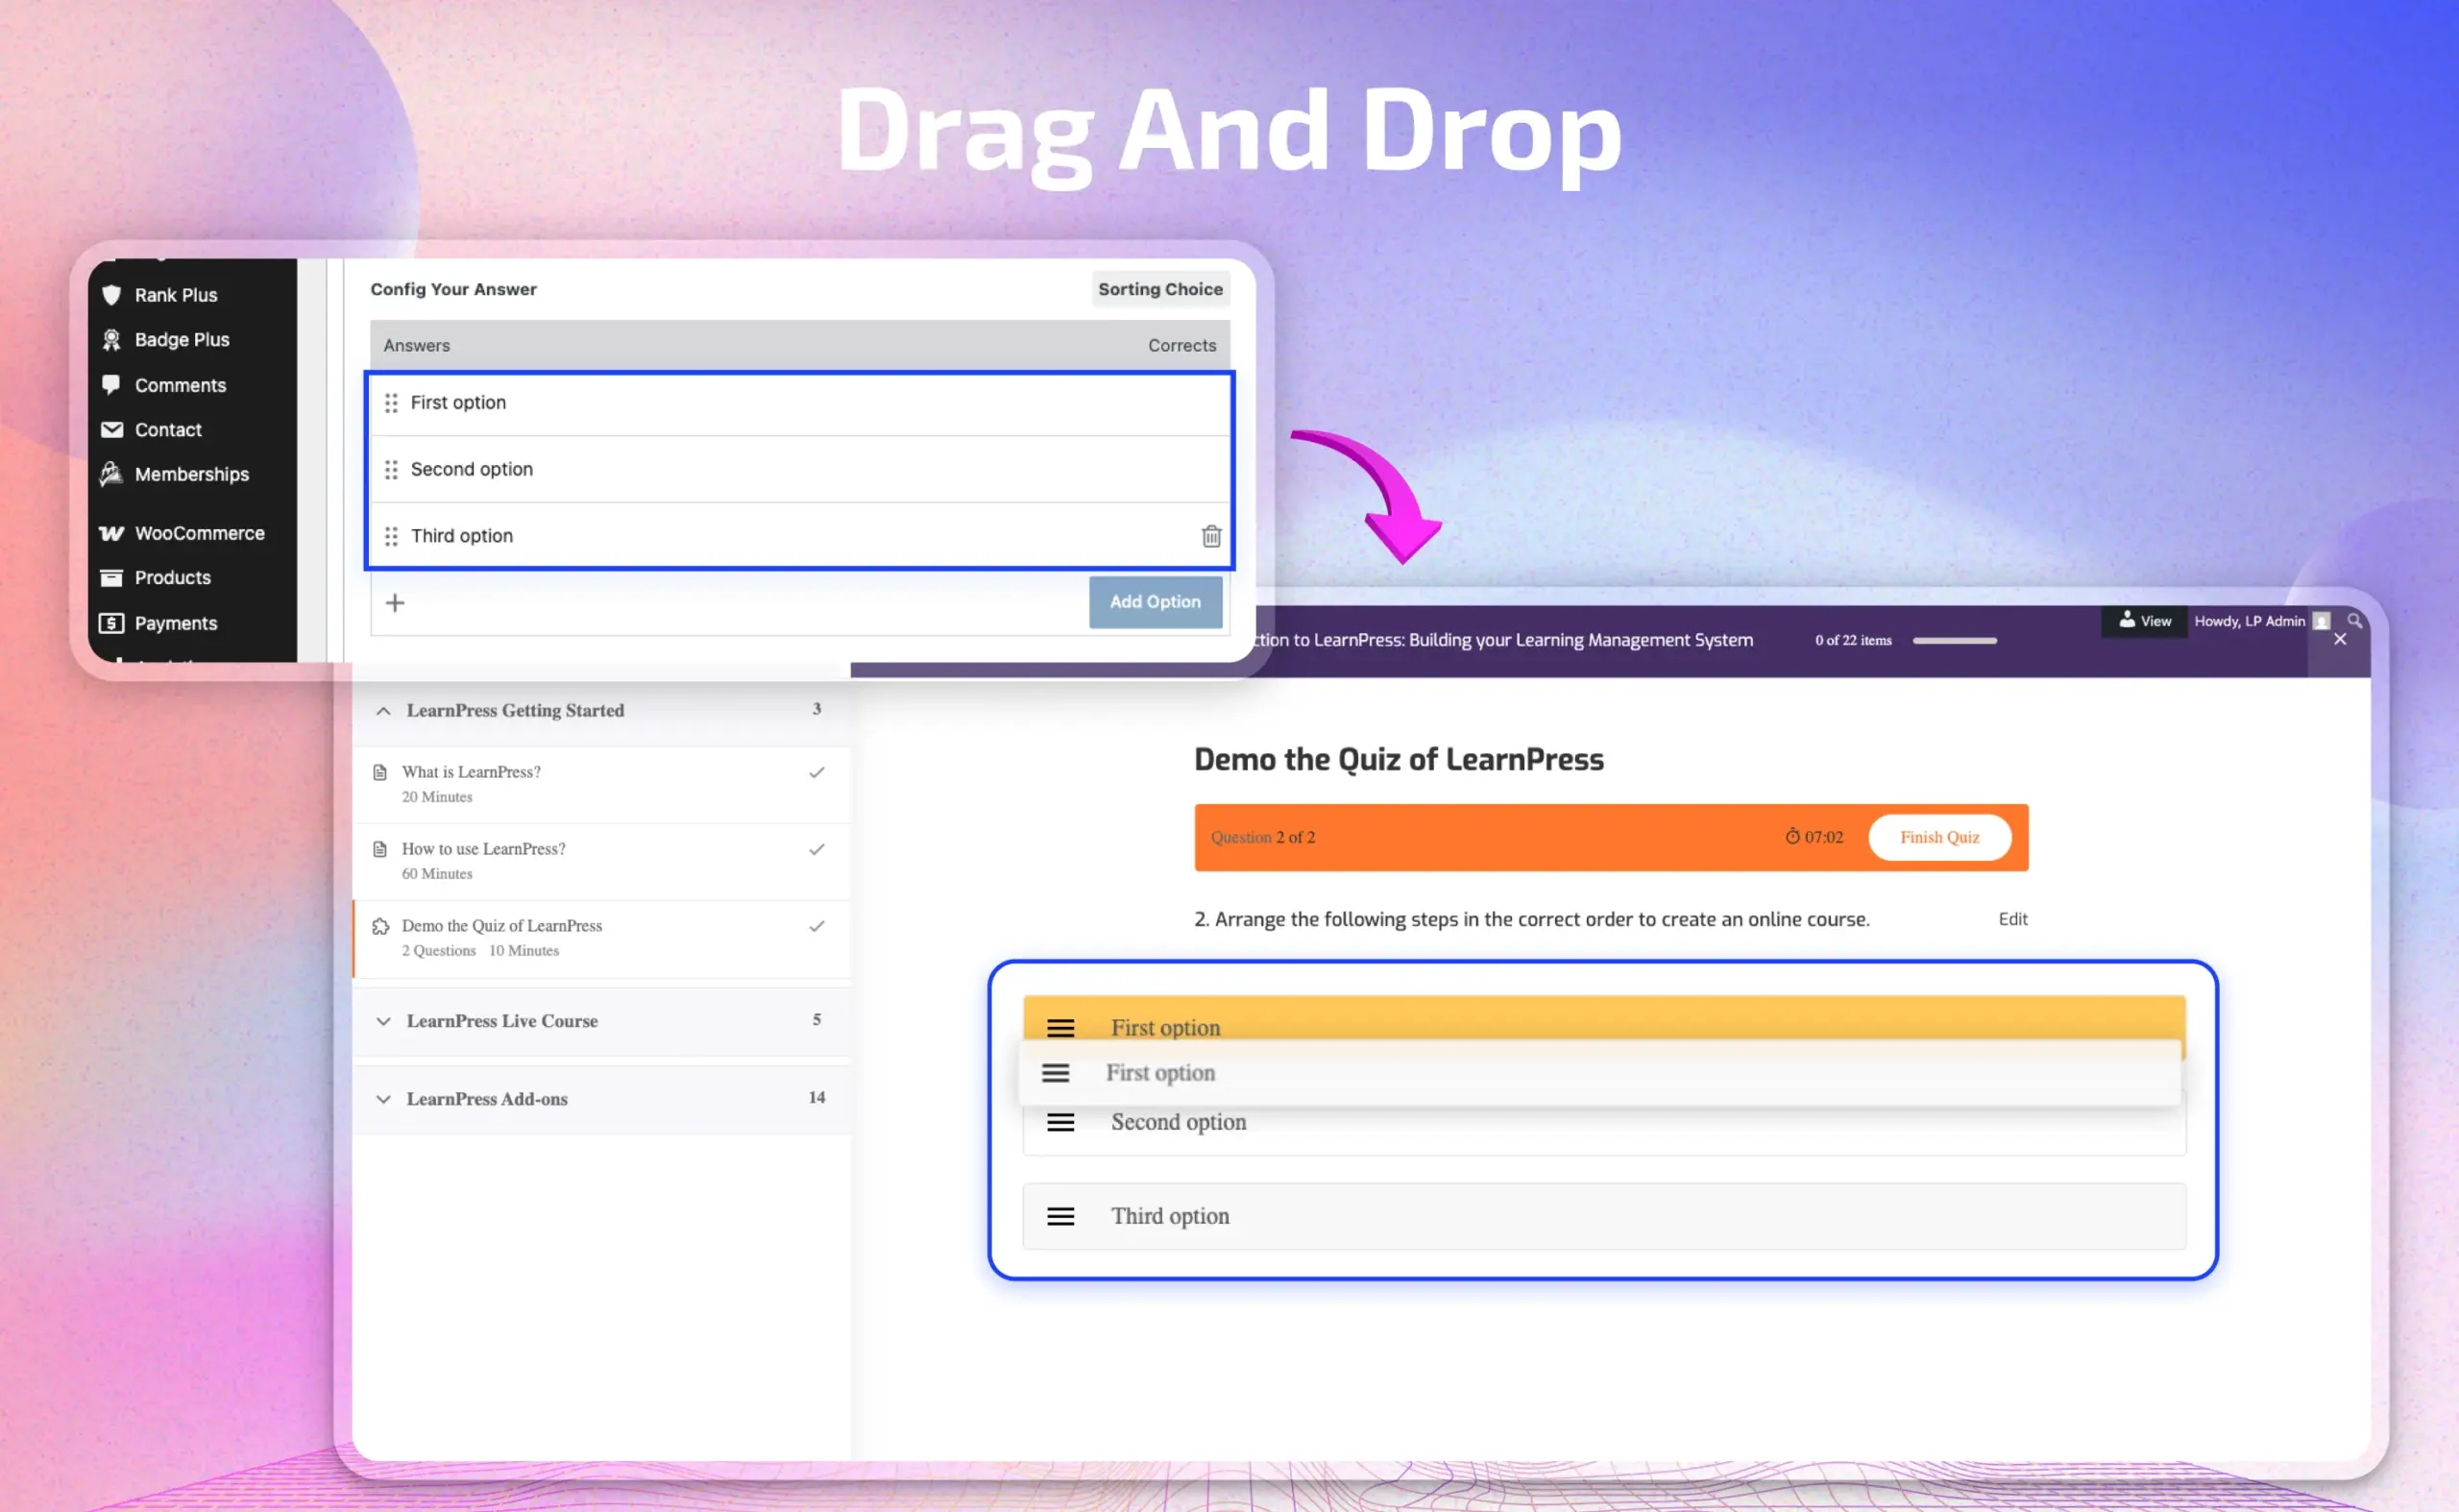Open the Badge Plus menu
Viewport: 2459px width, 1512px height.
point(182,340)
